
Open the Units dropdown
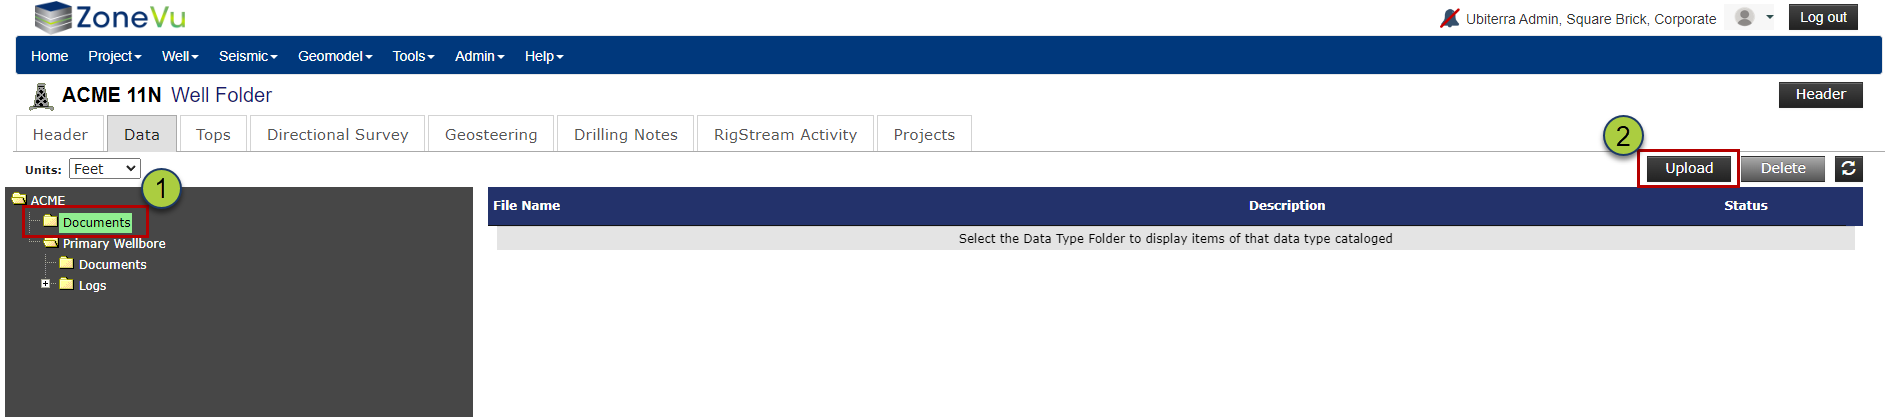105,169
